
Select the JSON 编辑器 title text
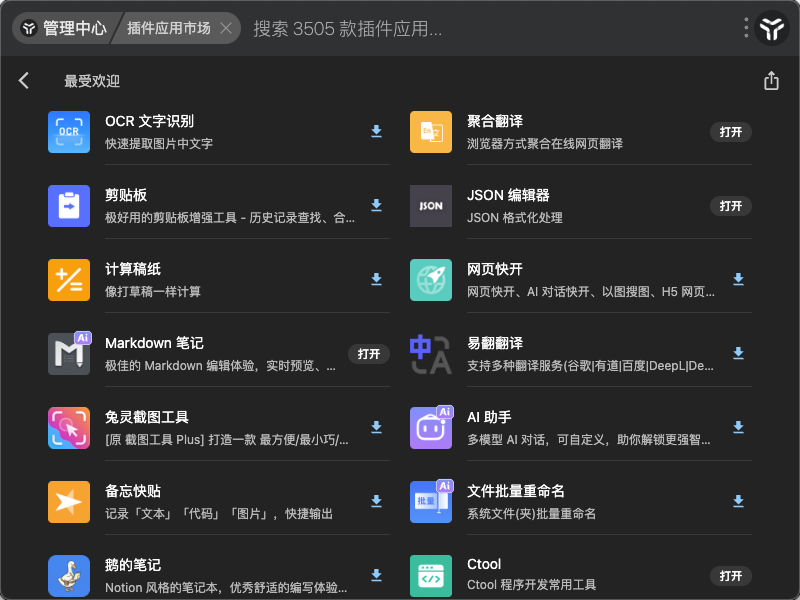[x=508, y=195]
